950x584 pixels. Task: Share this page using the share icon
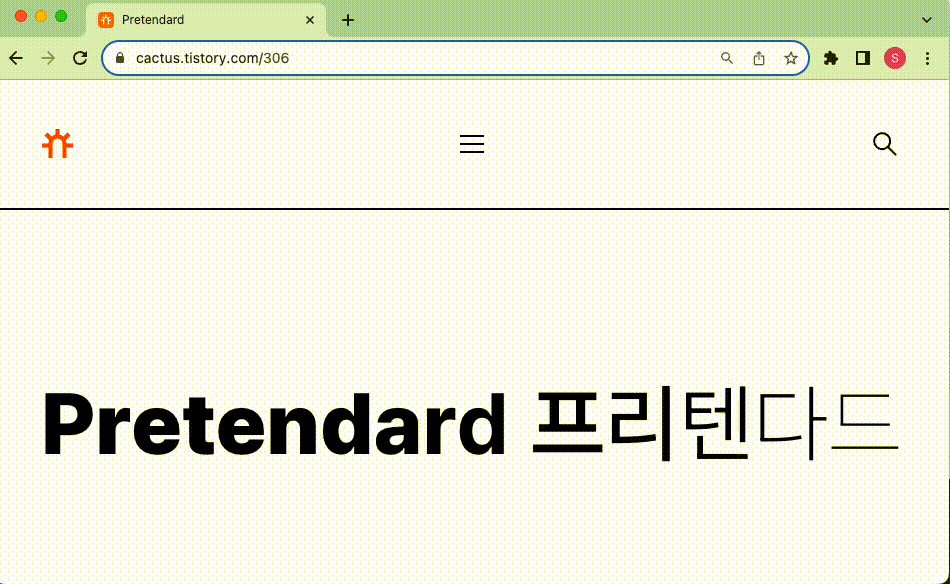click(x=759, y=58)
